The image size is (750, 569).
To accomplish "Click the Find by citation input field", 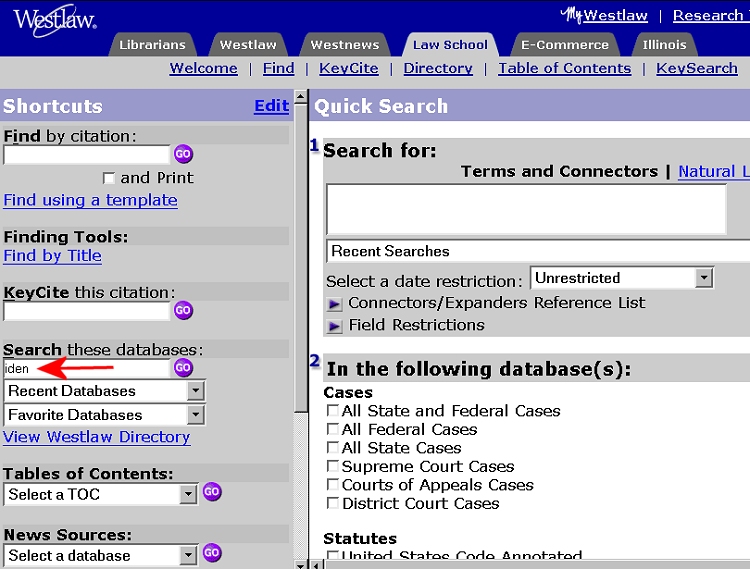I will point(87,155).
